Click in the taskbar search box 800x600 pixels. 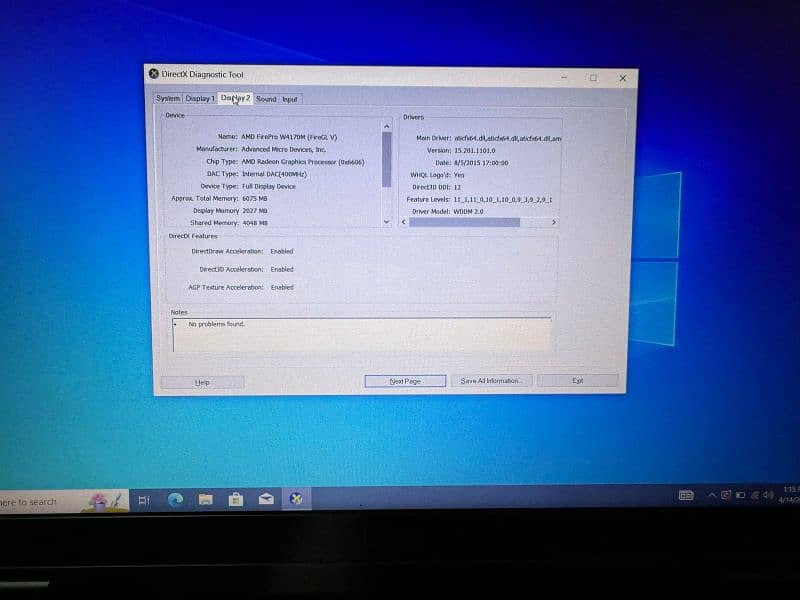(x=40, y=502)
